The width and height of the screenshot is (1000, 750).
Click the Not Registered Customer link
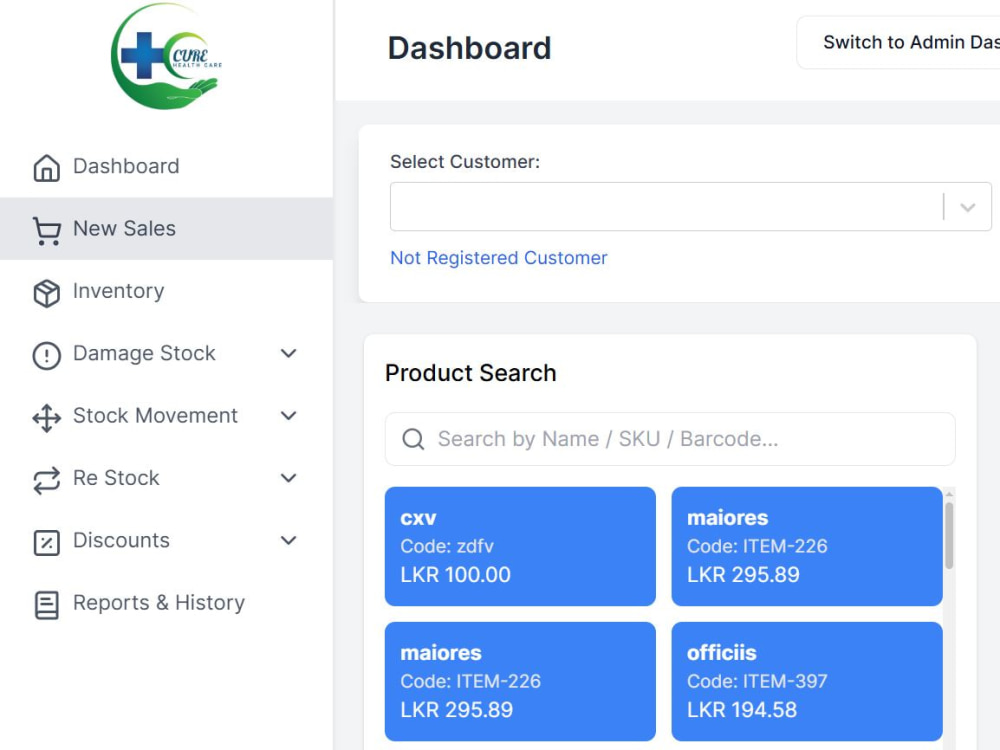coord(499,258)
